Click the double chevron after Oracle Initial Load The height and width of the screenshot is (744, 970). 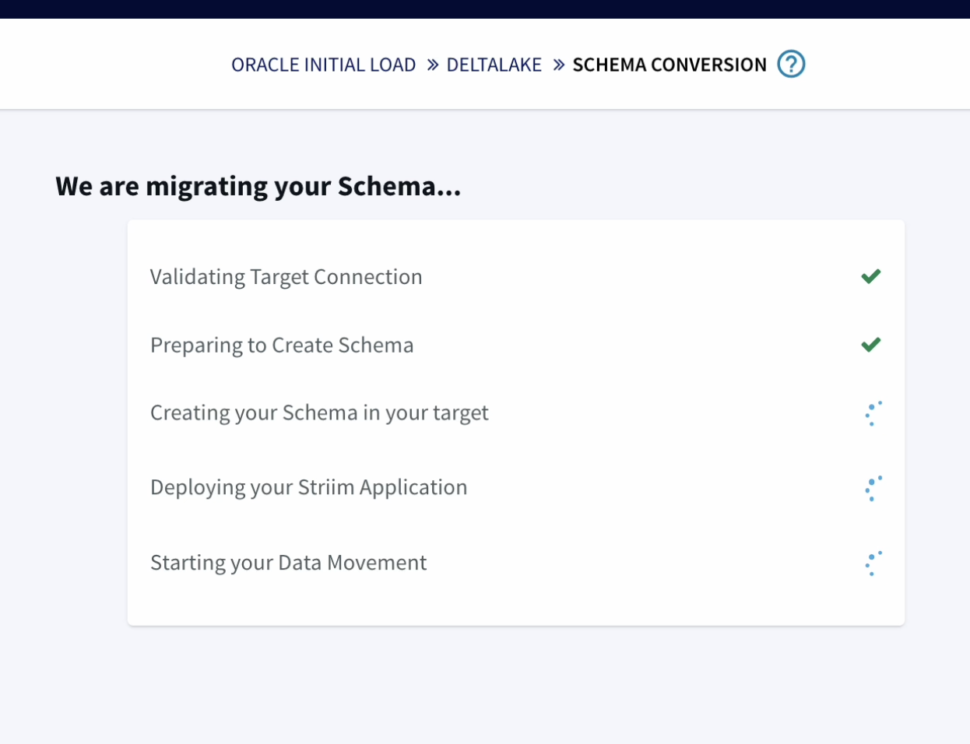click(x=432, y=65)
